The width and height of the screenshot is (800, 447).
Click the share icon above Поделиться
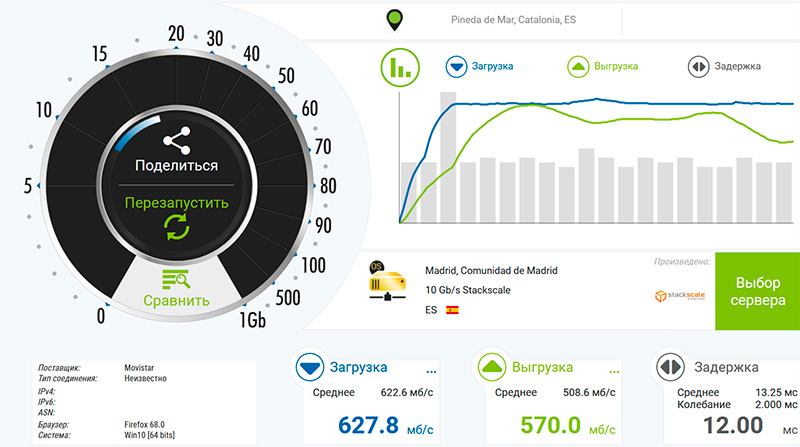point(176,140)
